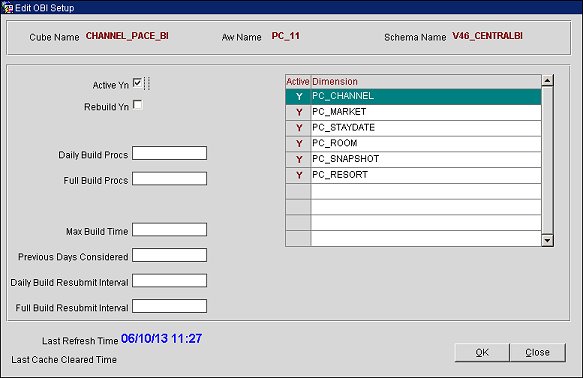Click the Full Build Resubmit Interval field
The image size is (583, 378).
point(170,306)
